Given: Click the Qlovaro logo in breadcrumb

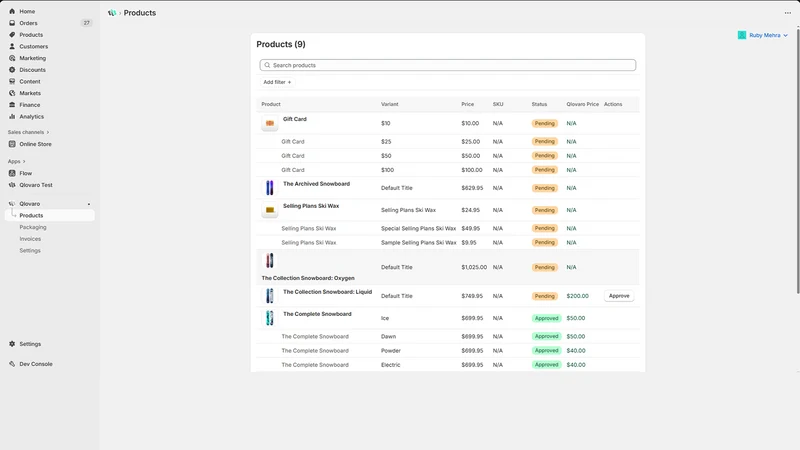Looking at the screenshot, I should click(x=112, y=13).
